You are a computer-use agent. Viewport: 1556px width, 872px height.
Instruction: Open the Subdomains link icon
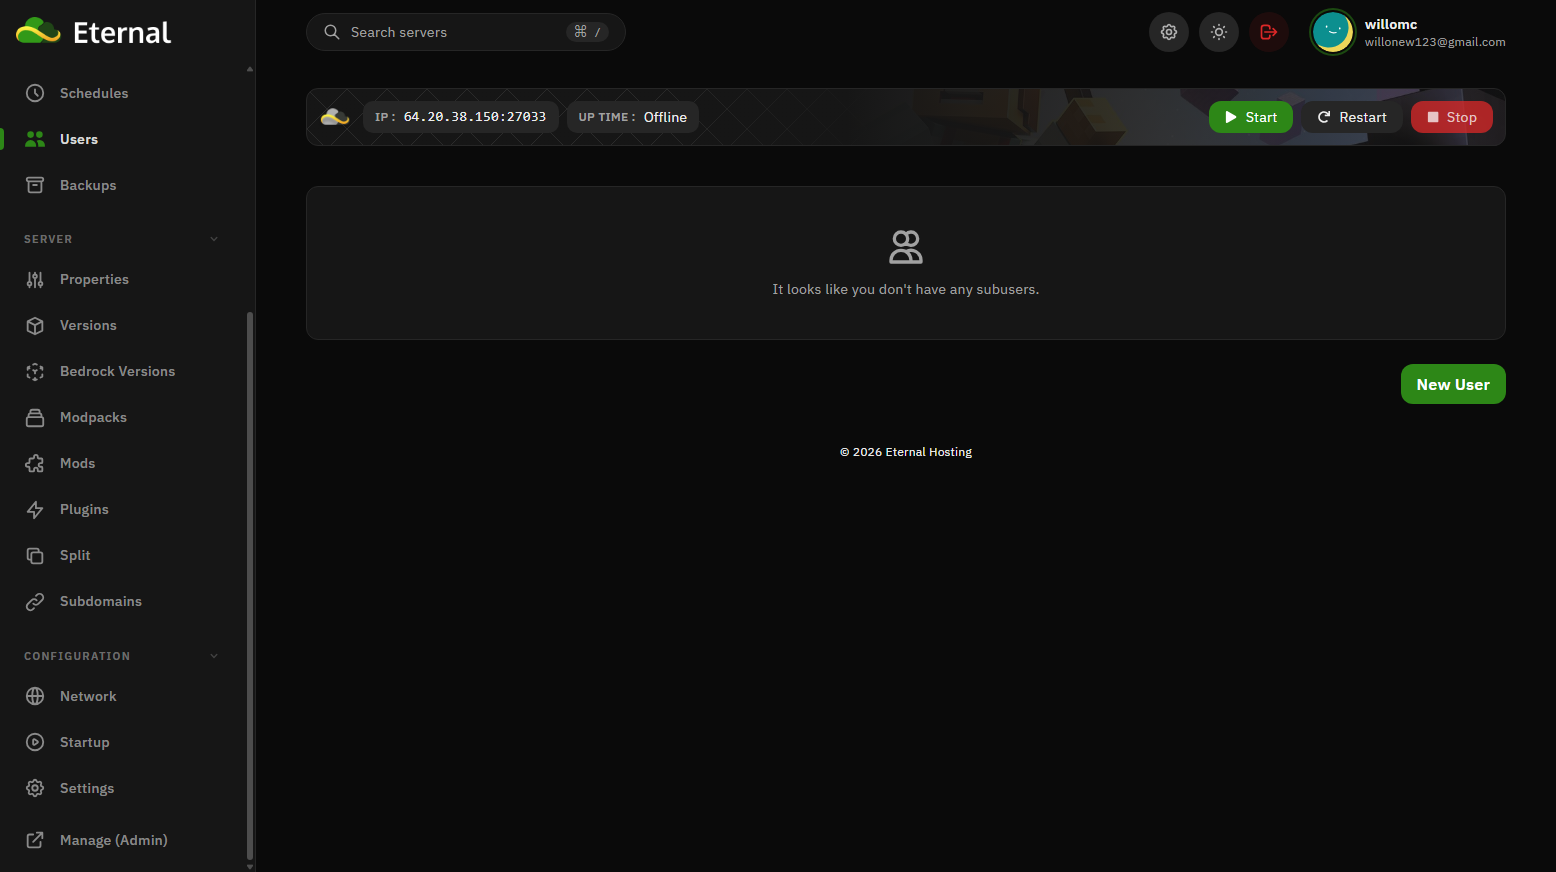coord(35,601)
